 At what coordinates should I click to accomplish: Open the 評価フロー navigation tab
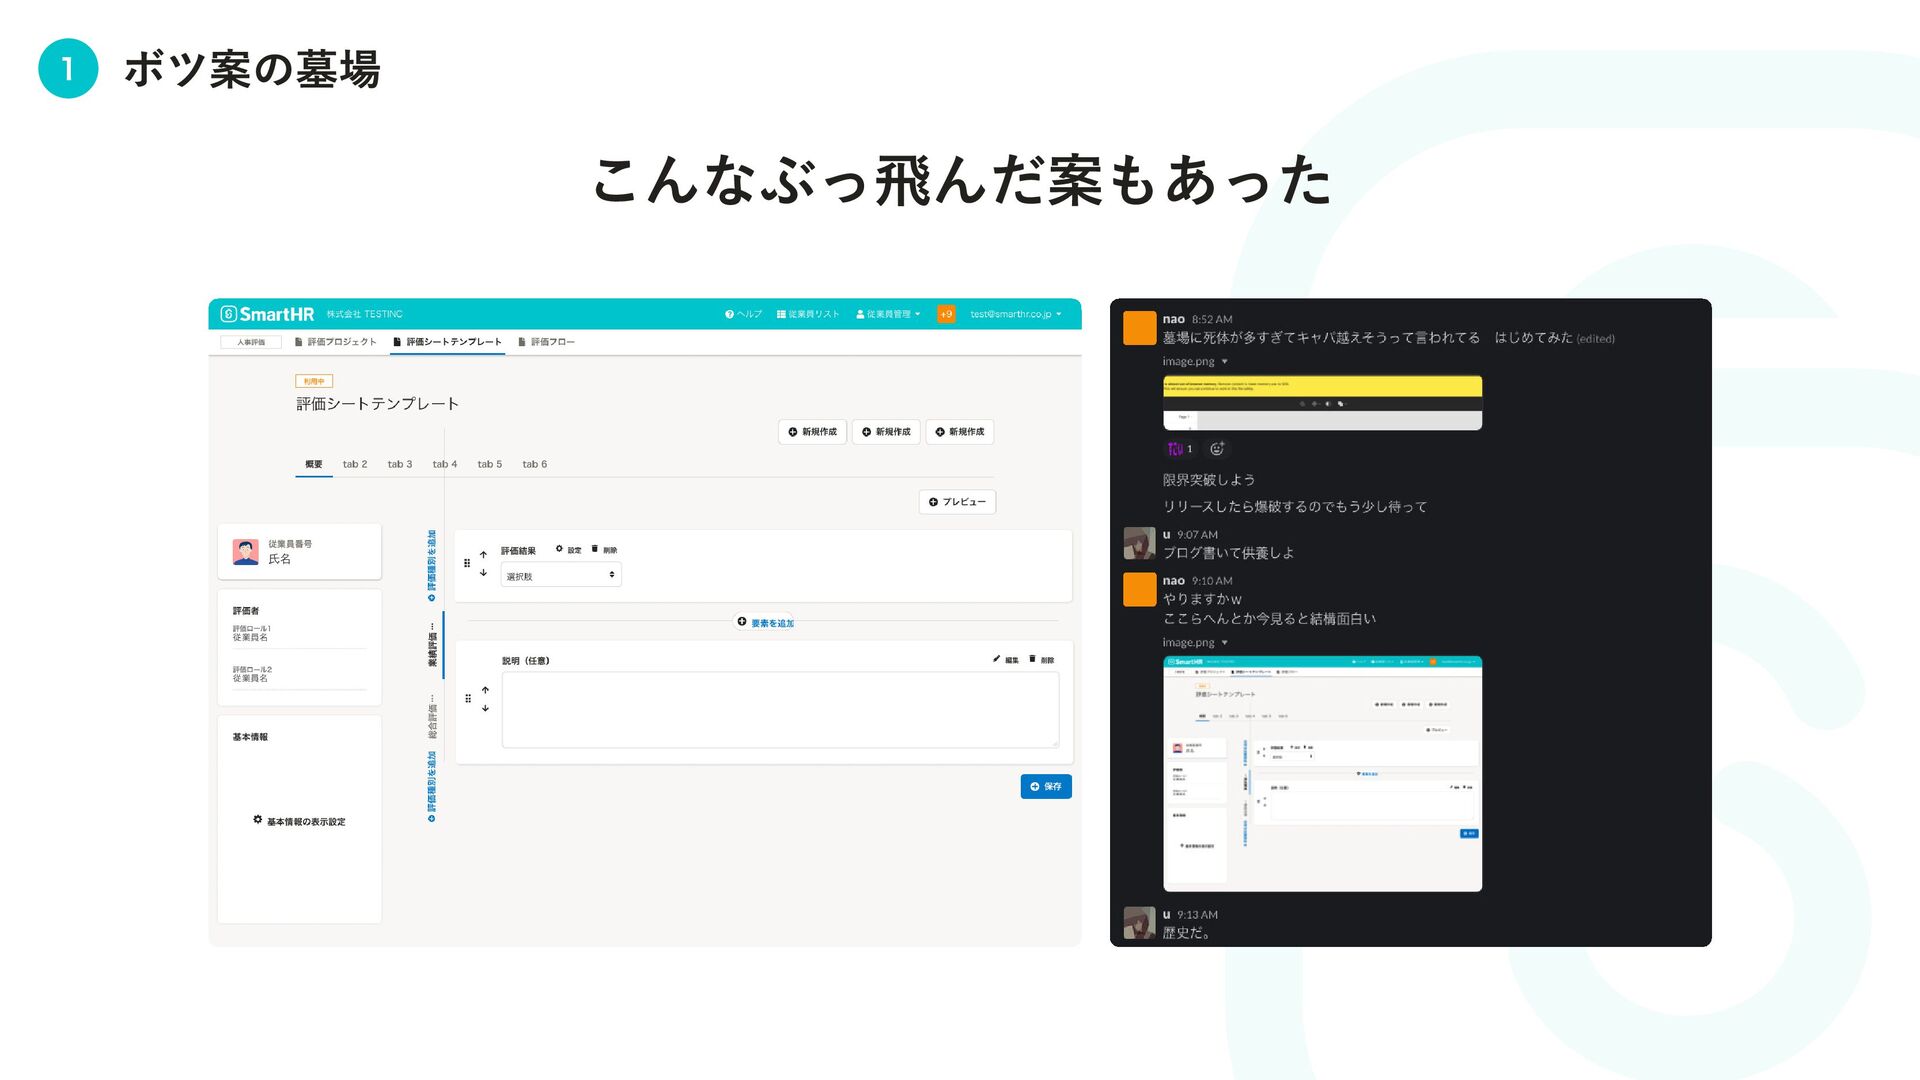547,342
